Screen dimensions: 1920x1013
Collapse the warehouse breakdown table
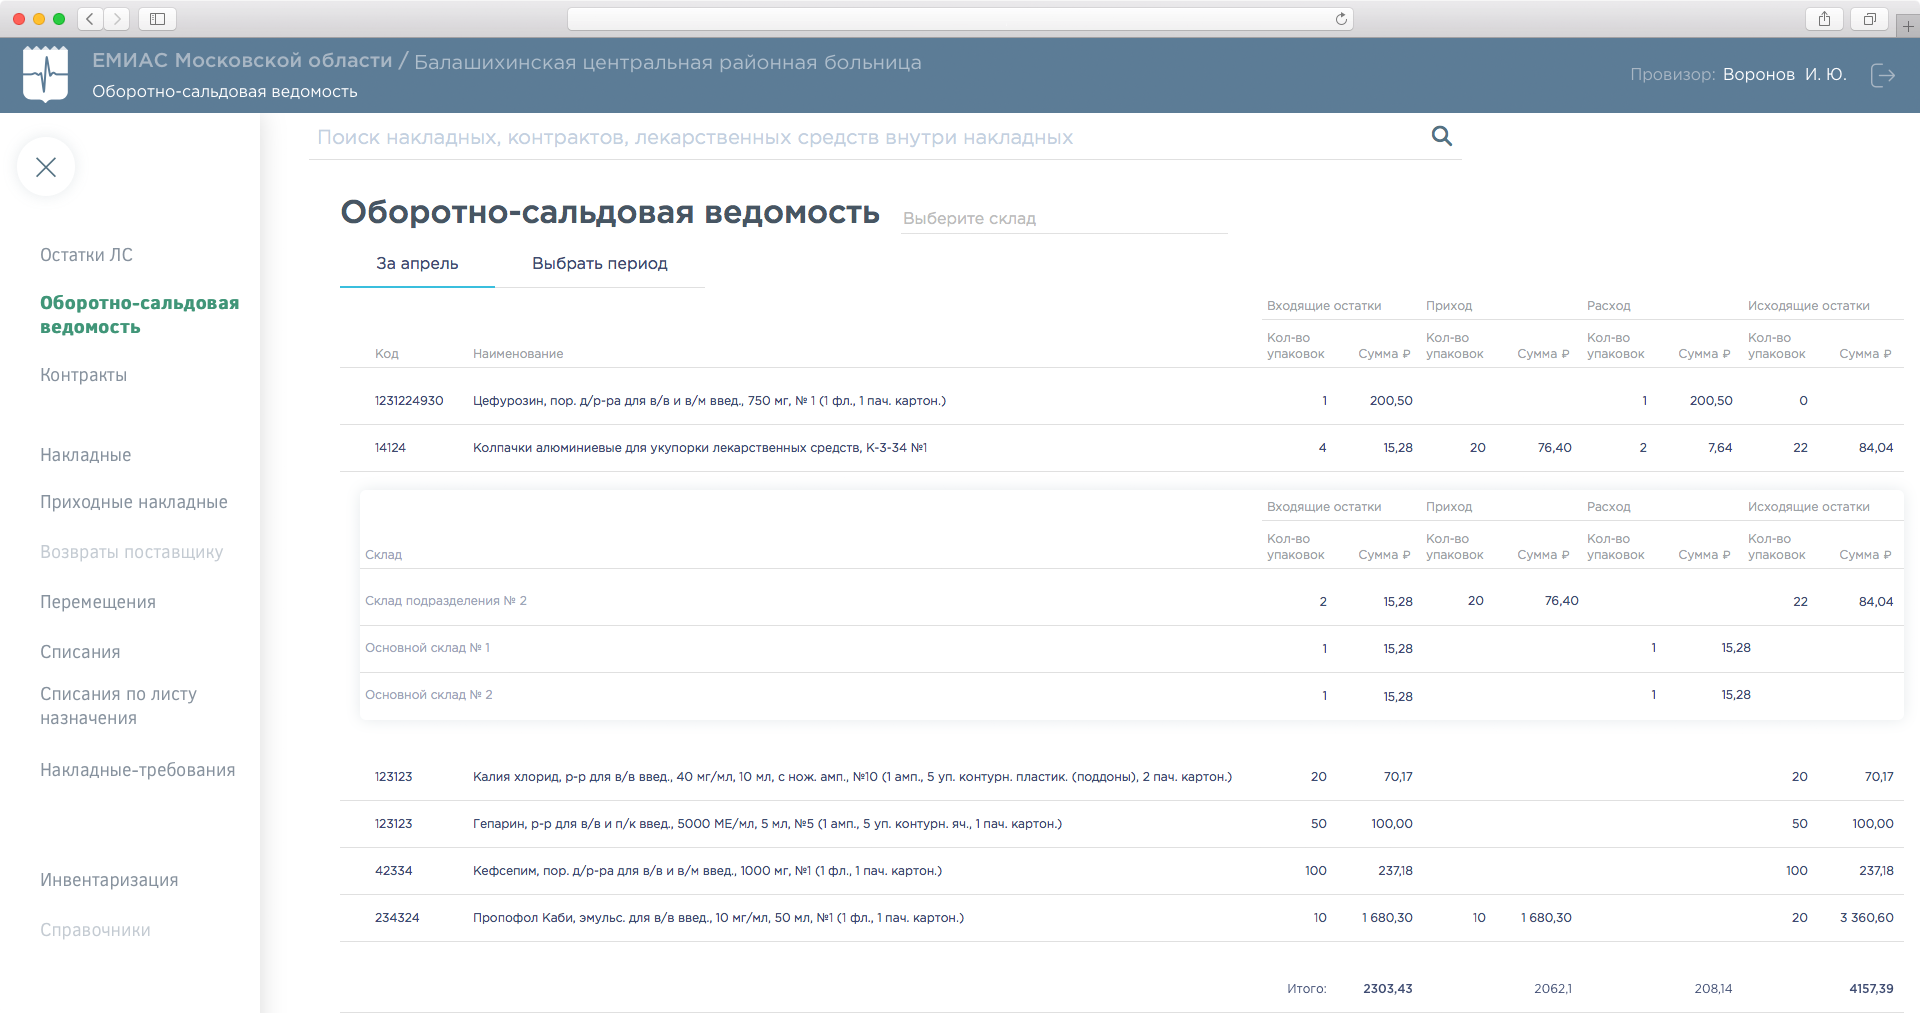tap(700, 448)
